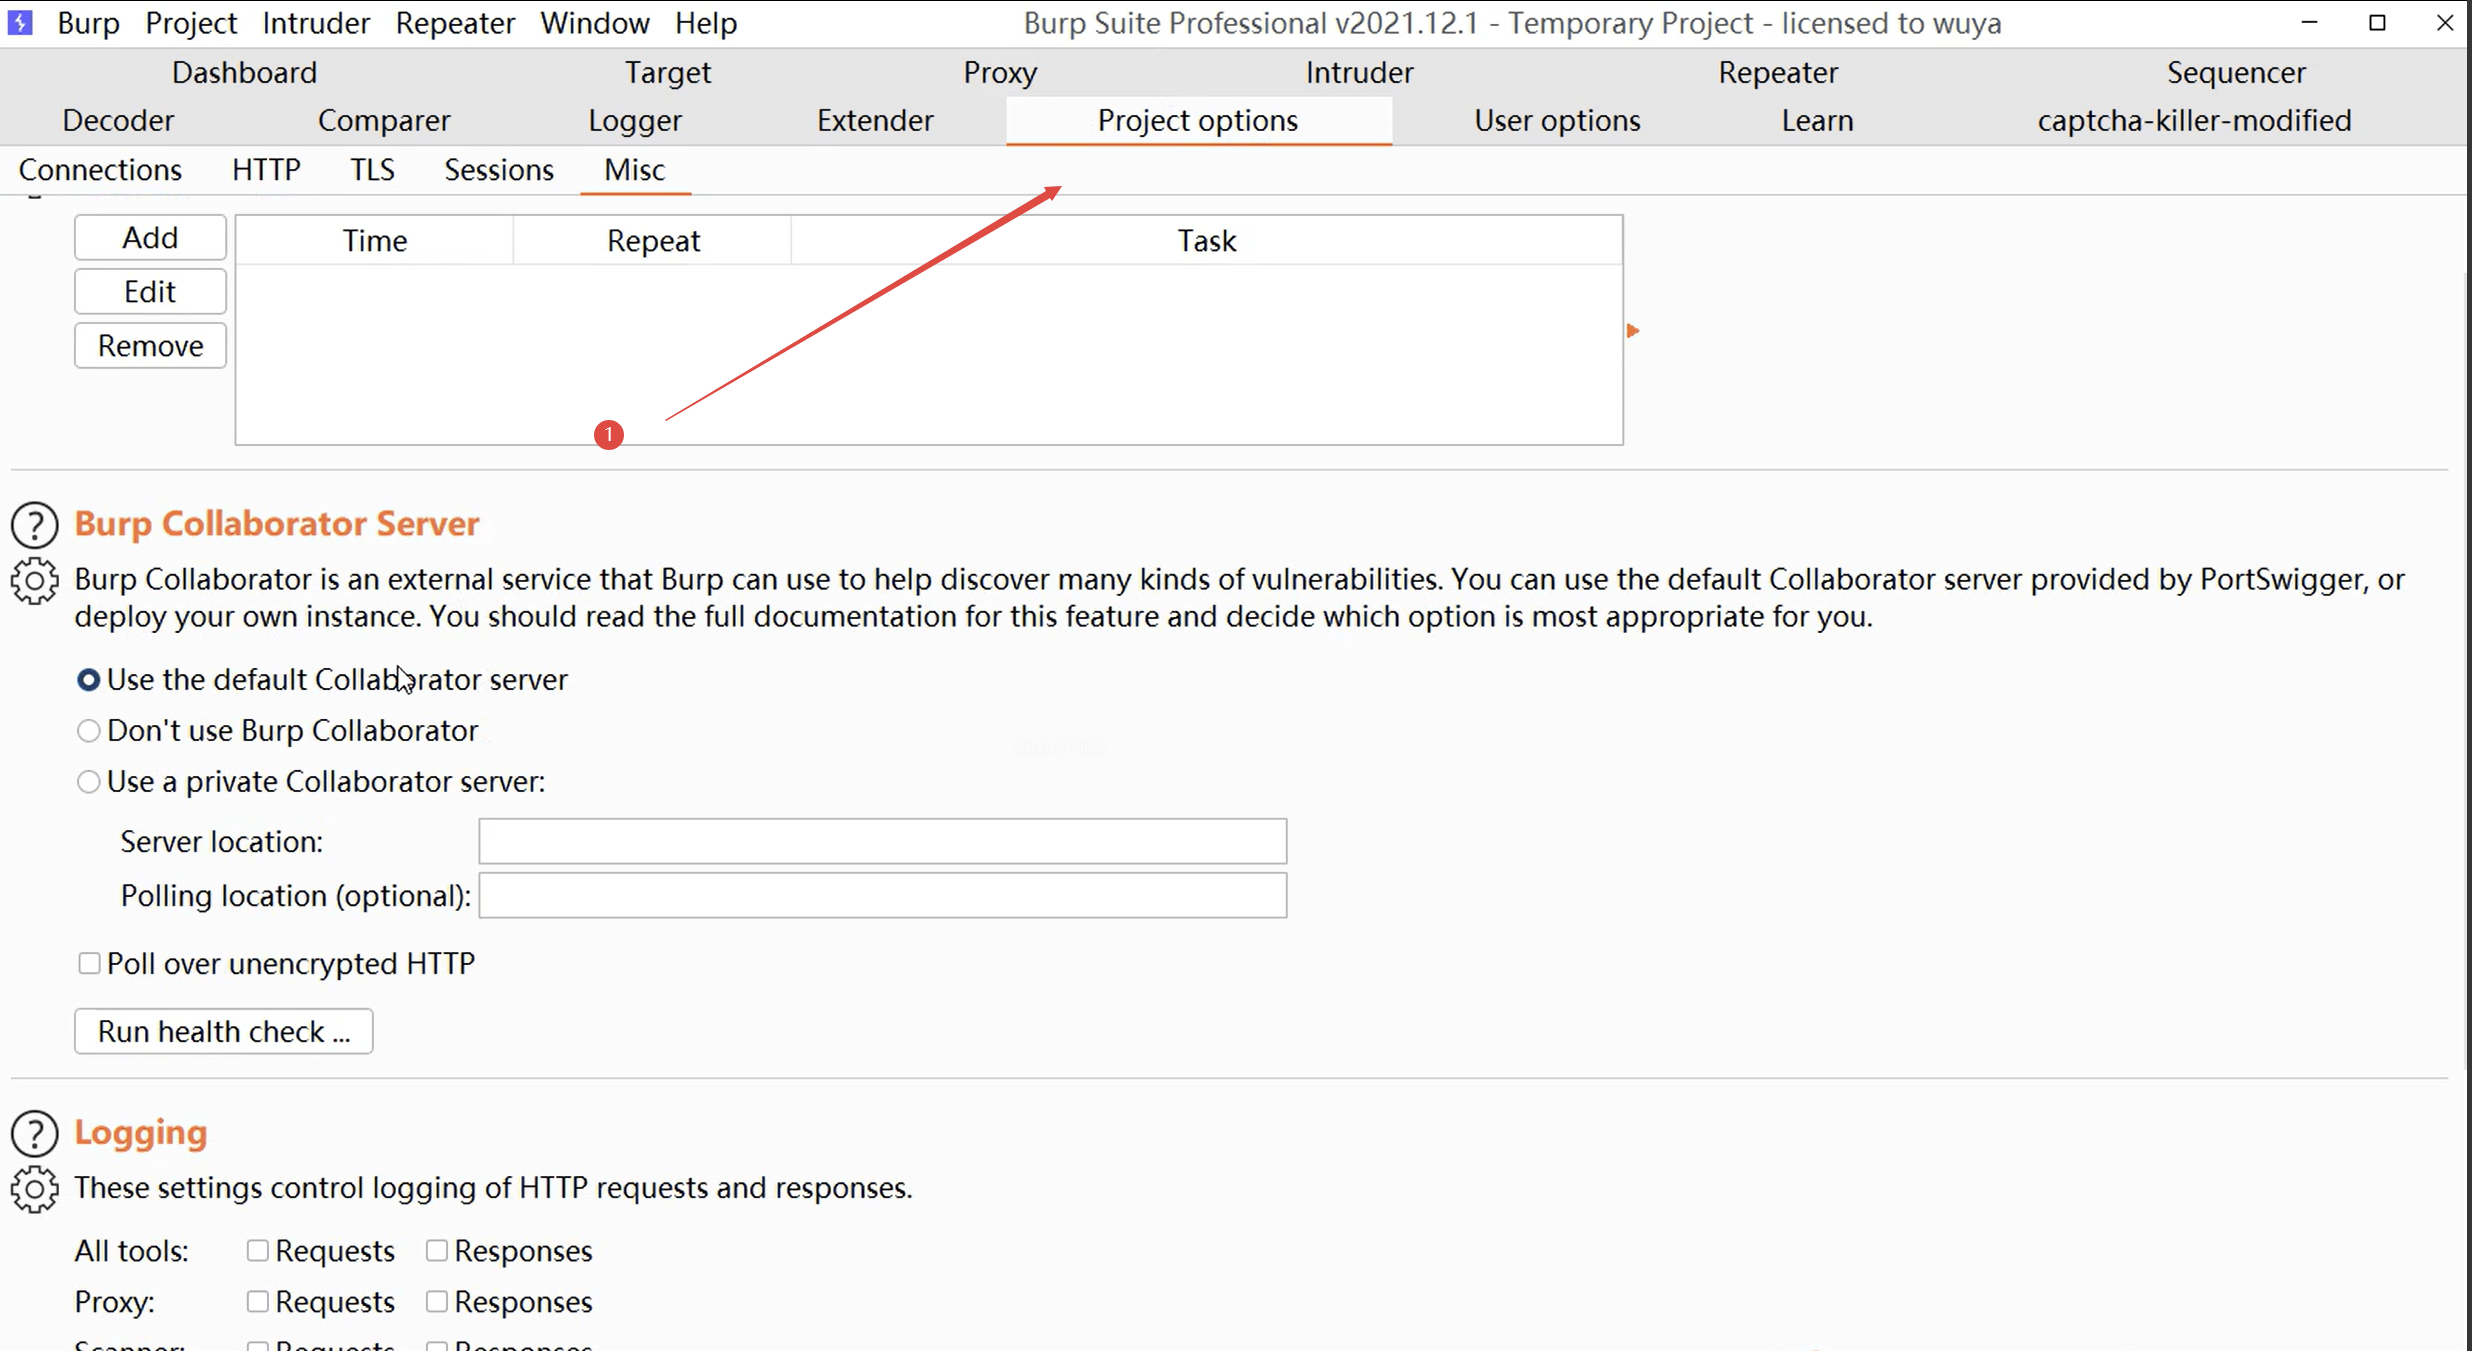
Task: Click Logging section gear icon
Action: (x=34, y=1189)
